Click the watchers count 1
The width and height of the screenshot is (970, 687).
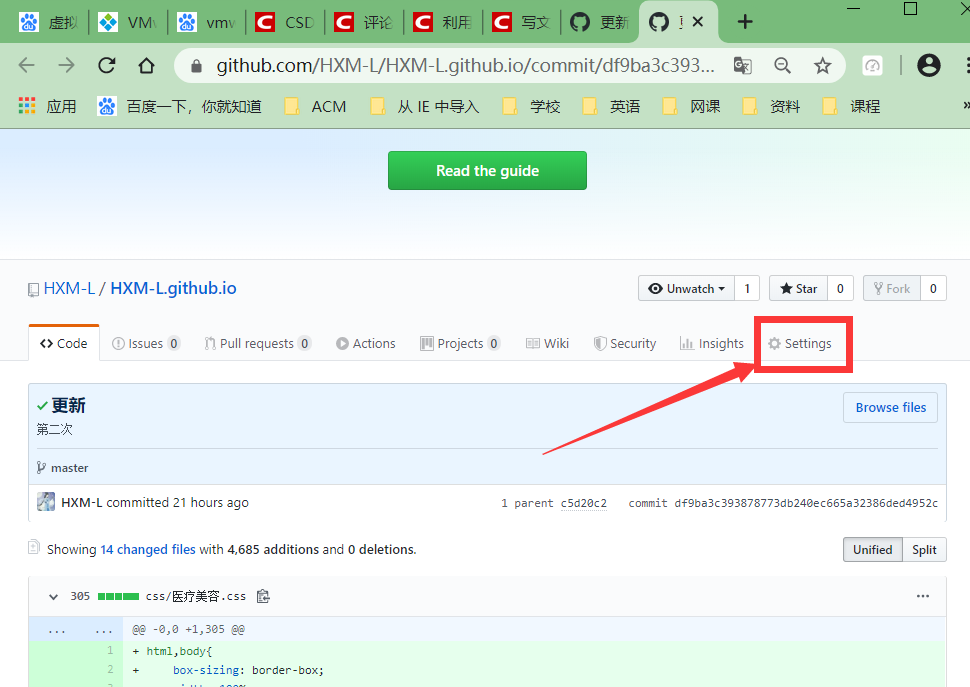[747, 289]
